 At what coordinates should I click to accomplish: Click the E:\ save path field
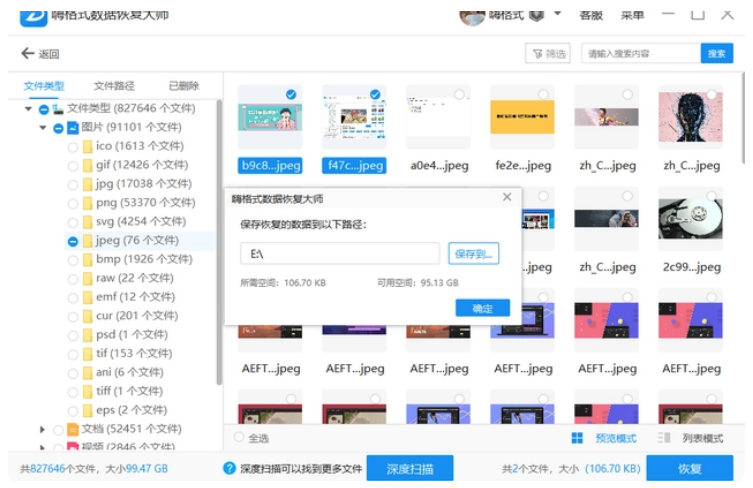[x=340, y=254]
